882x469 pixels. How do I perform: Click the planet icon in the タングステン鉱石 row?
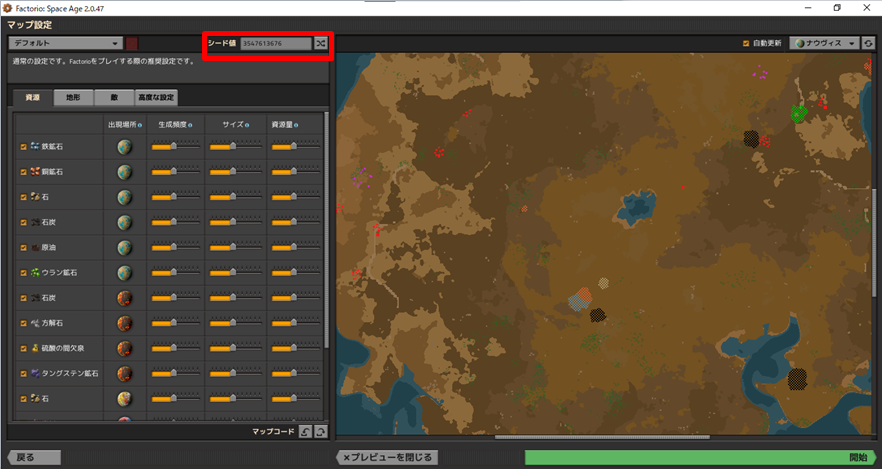click(124, 373)
